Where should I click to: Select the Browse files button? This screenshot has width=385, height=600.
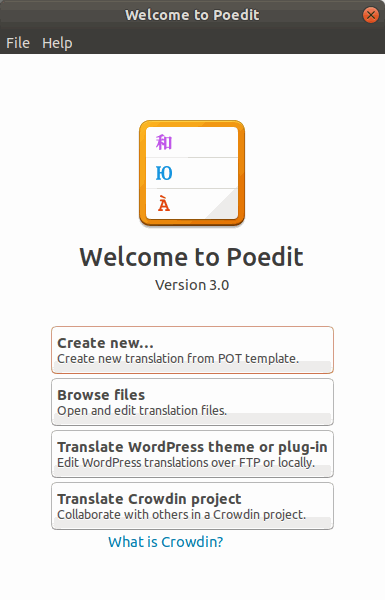[192, 402]
